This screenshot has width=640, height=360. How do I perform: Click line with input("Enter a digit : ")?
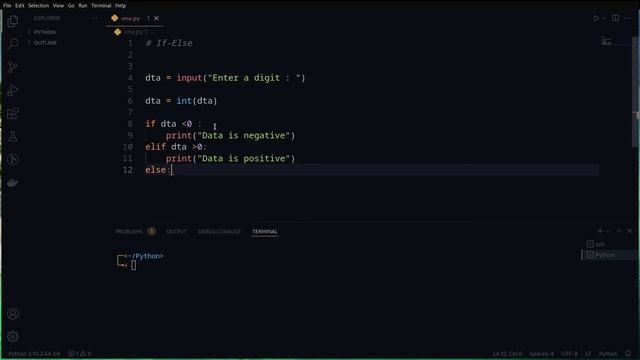click(x=225, y=78)
